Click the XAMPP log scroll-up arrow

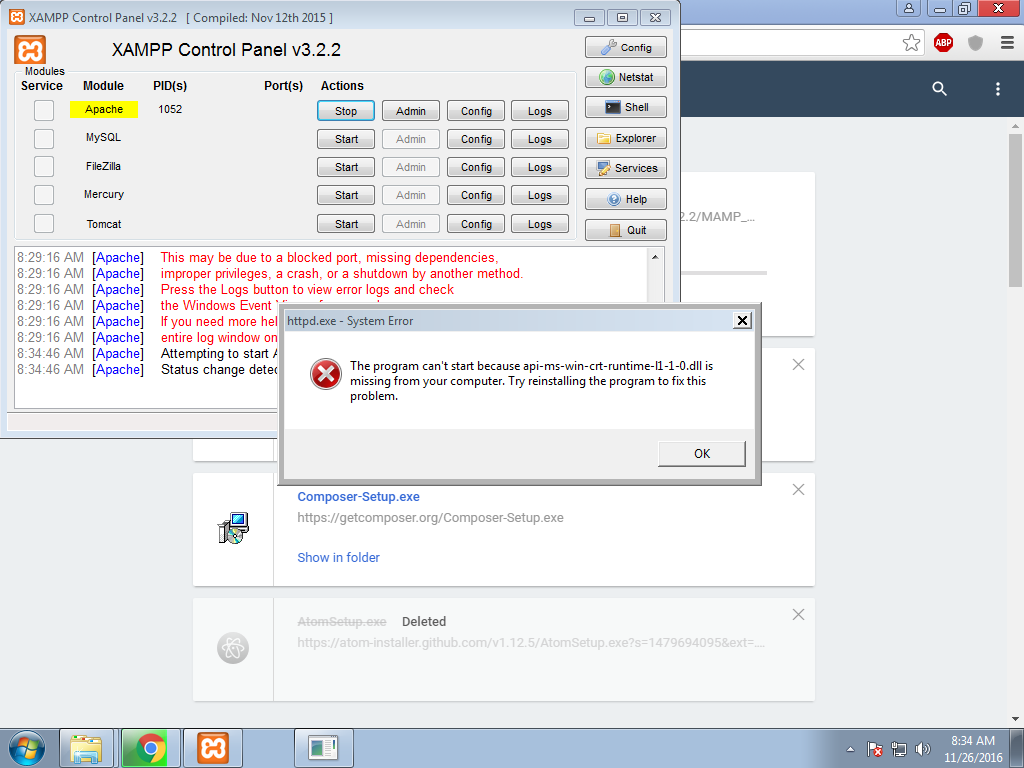(655, 257)
